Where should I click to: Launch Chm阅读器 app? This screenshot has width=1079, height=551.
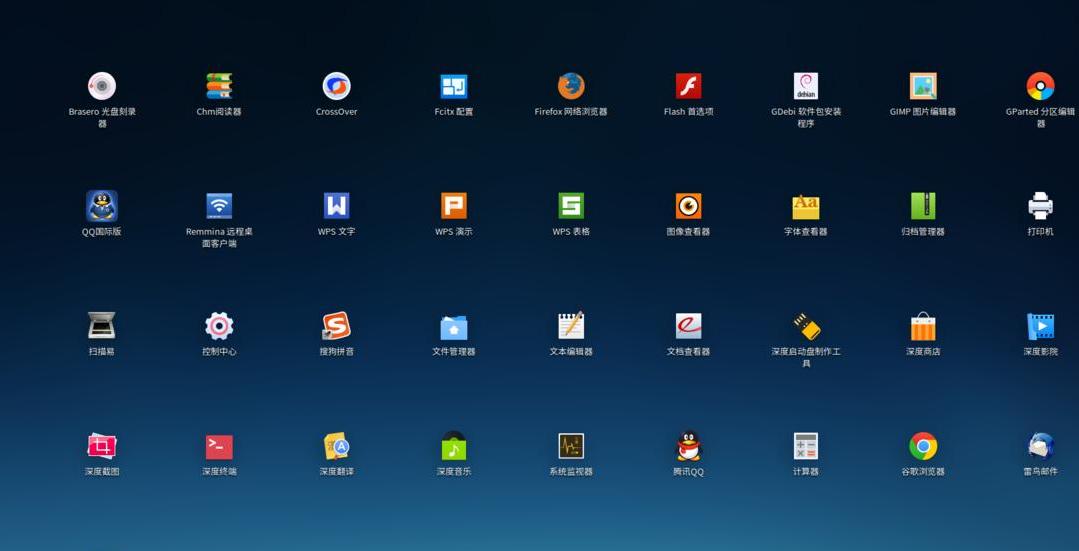tap(219, 86)
